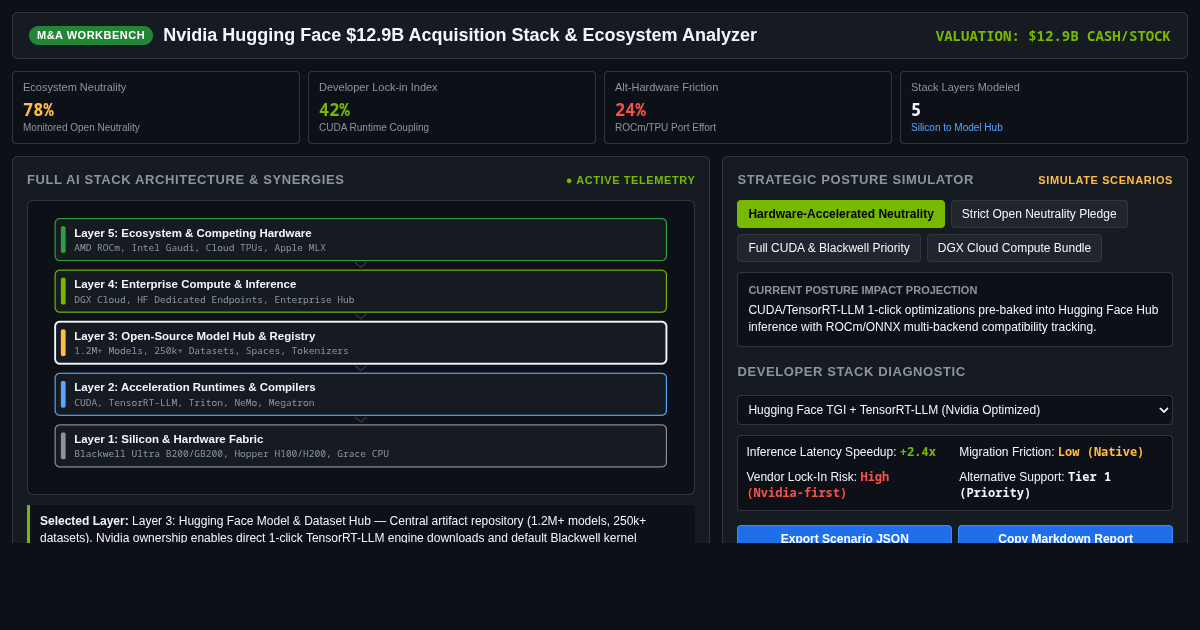
Task: Select Strict Open Neutrality Pledge posture
Action: pos(1039,214)
